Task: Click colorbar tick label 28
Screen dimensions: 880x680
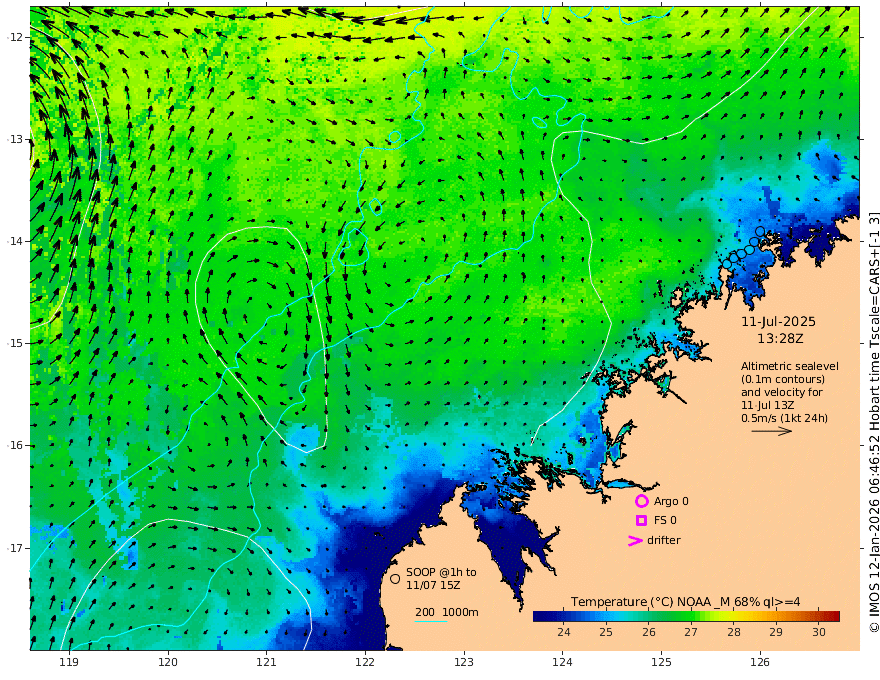Action: 734,632
